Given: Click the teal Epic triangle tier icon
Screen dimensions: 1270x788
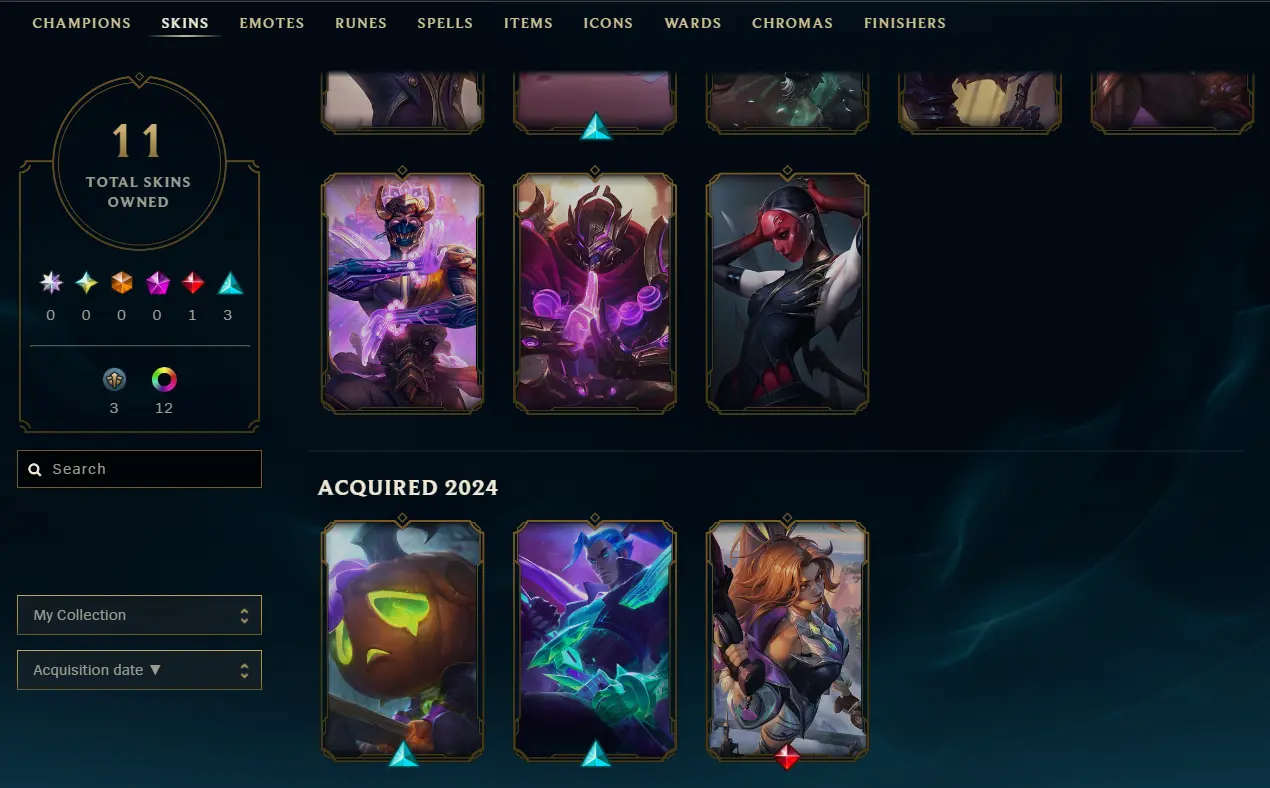Looking at the screenshot, I should coord(230,283).
